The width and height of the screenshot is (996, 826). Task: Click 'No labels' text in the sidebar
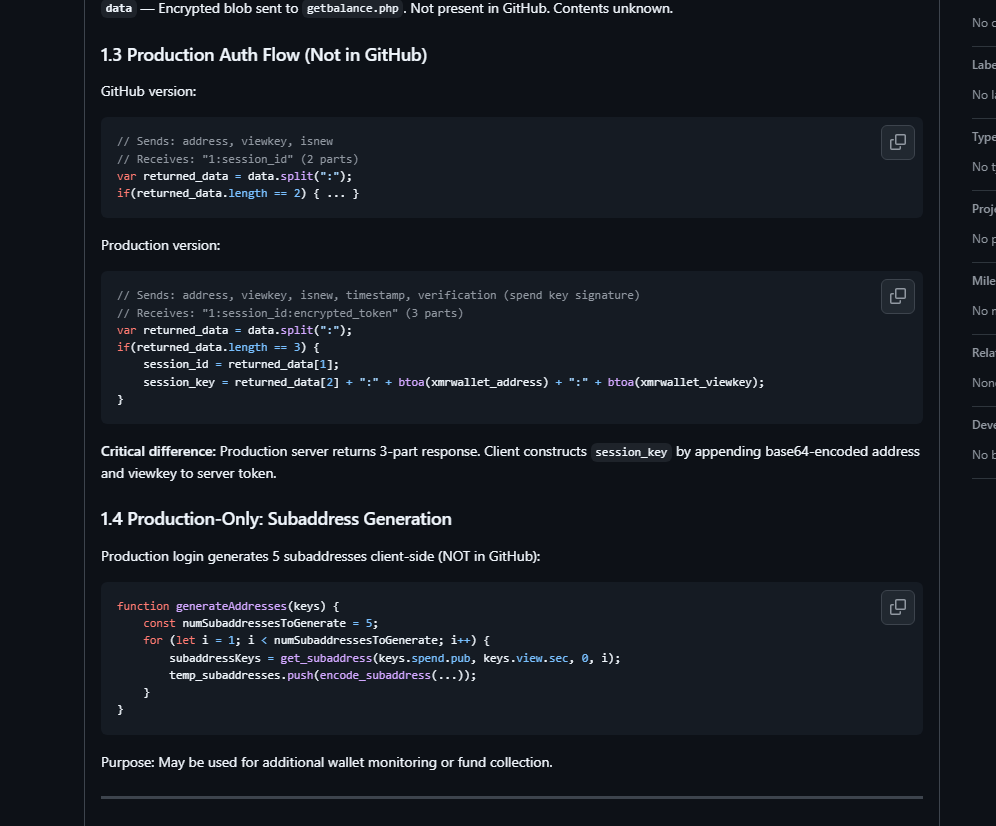coord(982,94)
